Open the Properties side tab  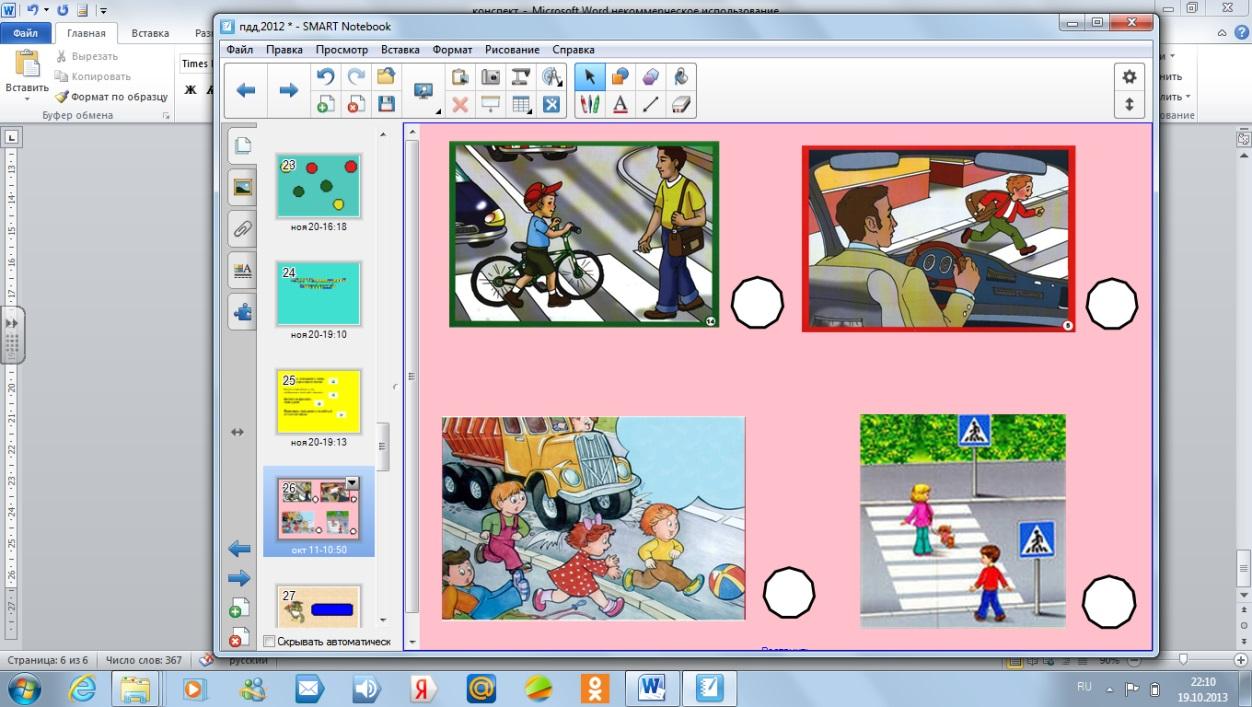pos(242,270)
